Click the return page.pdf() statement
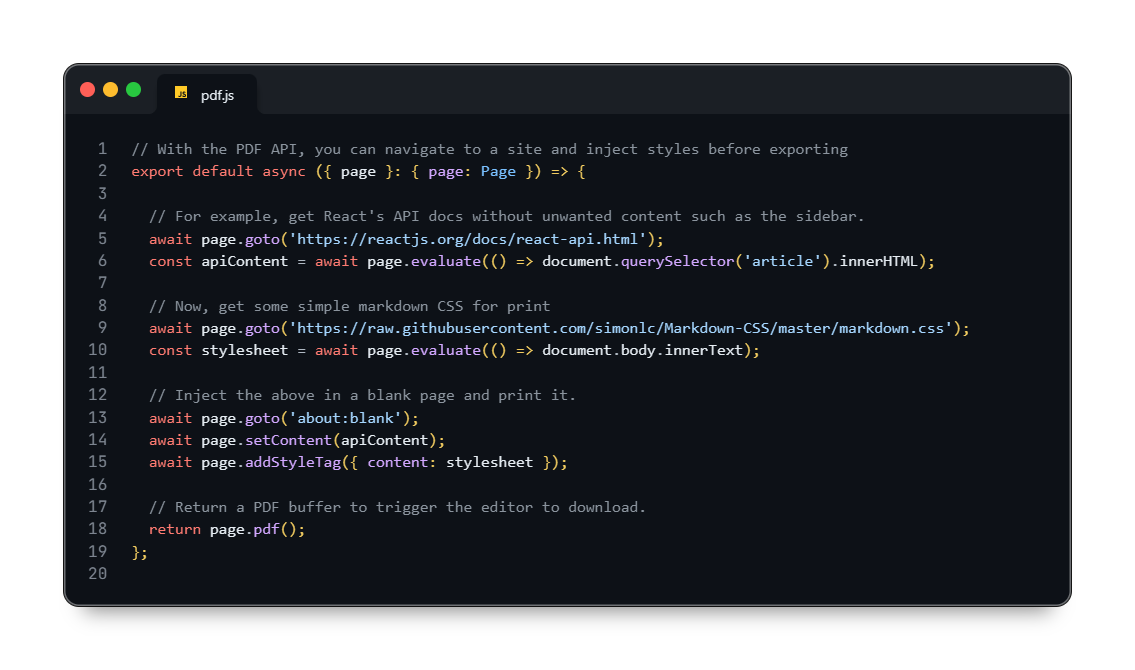 pyautogui.click(x=225, y=529)
